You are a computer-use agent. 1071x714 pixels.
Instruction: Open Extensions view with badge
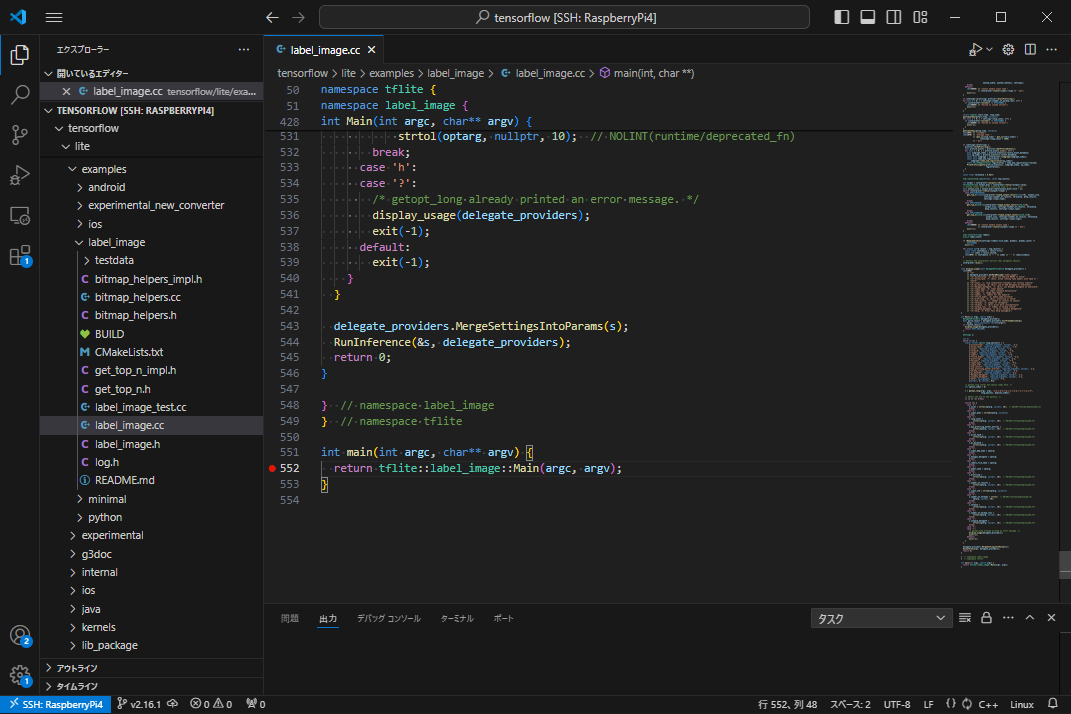[x=20, y=256]
